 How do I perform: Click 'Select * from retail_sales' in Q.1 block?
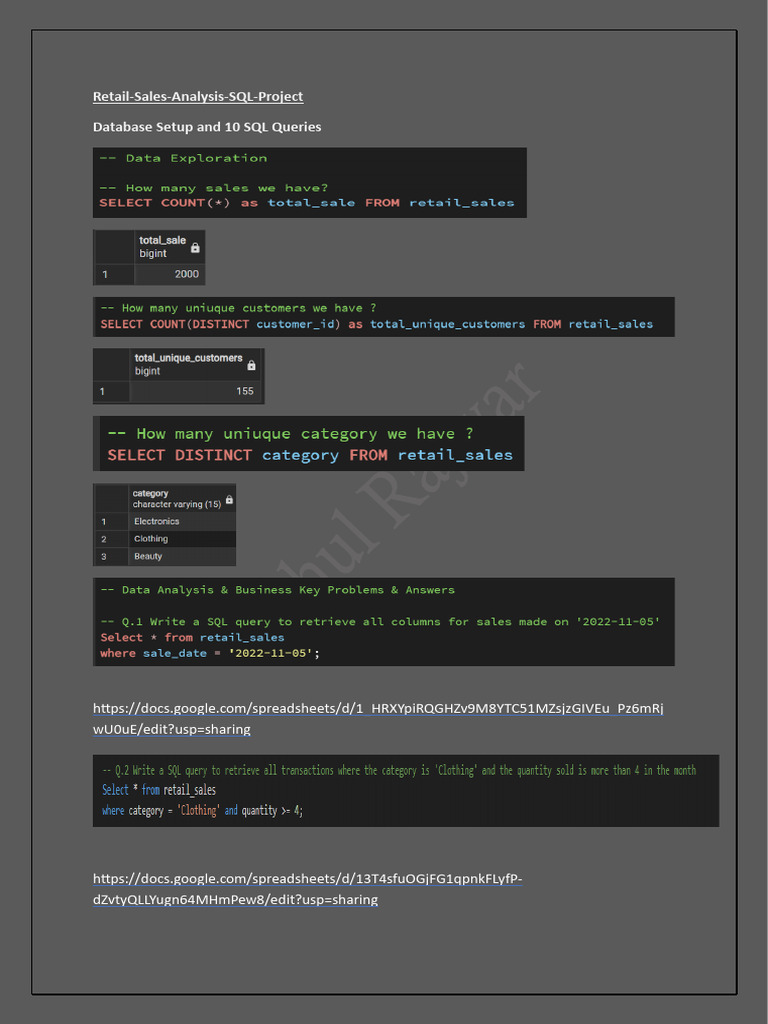pos(193,637)
